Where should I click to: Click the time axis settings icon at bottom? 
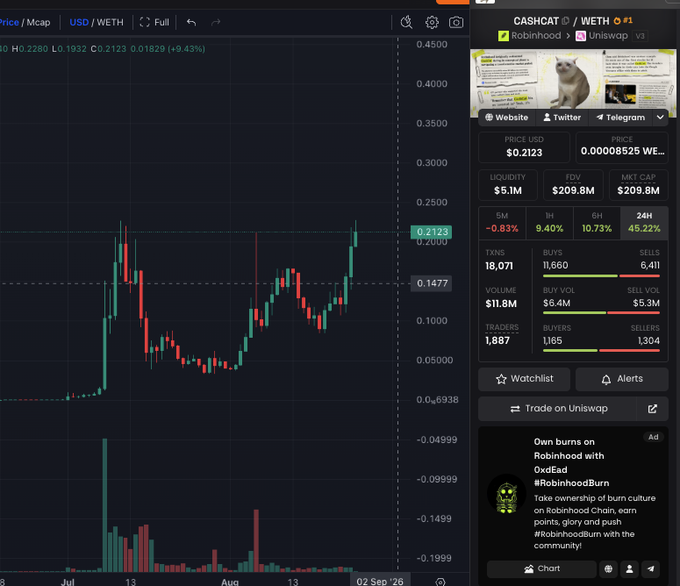click(440, 582)
